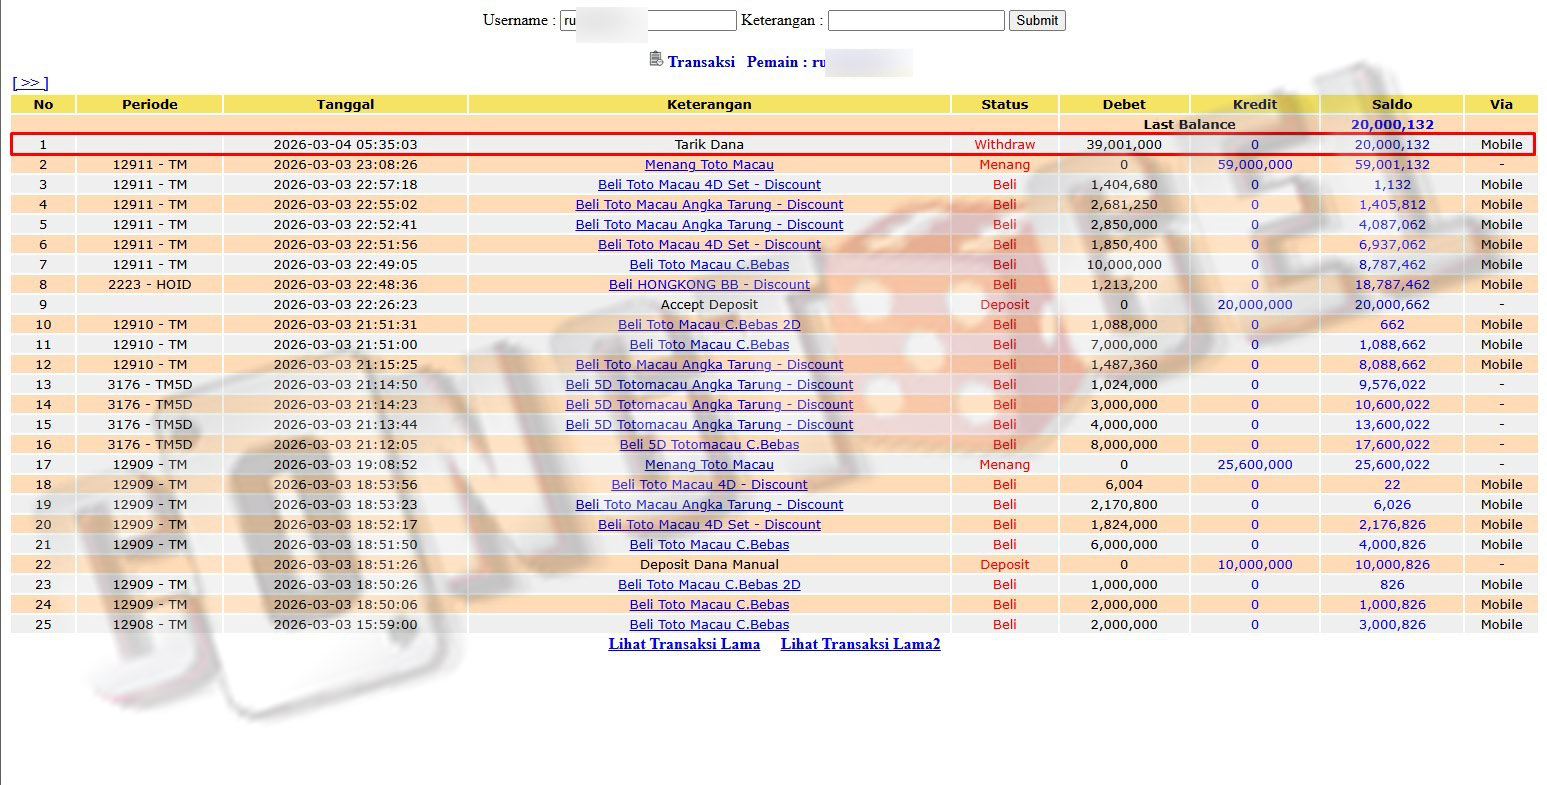Click the Accept Deposit entry in row 9
This screenshot has height=785, width=1547.
pyautogui.click(x=709, y=305)
